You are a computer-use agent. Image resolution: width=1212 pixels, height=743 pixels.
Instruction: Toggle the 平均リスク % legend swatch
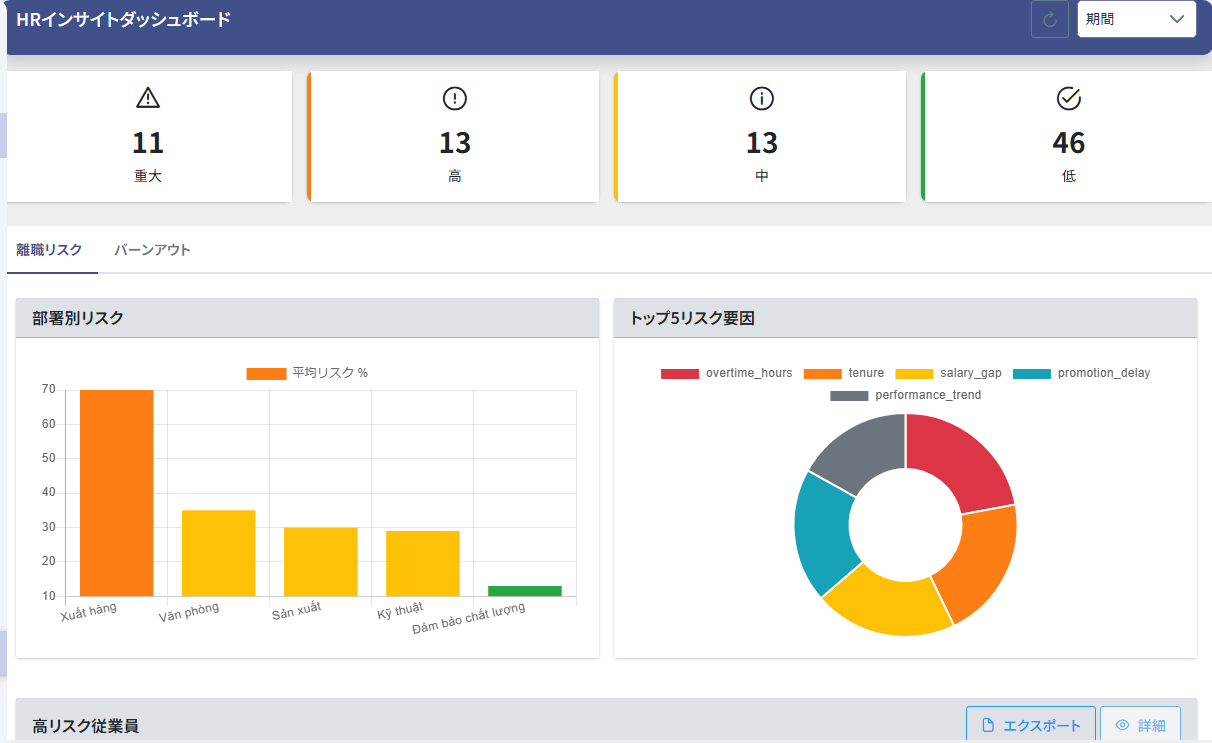pyautogui.click(x=266, y=373)
